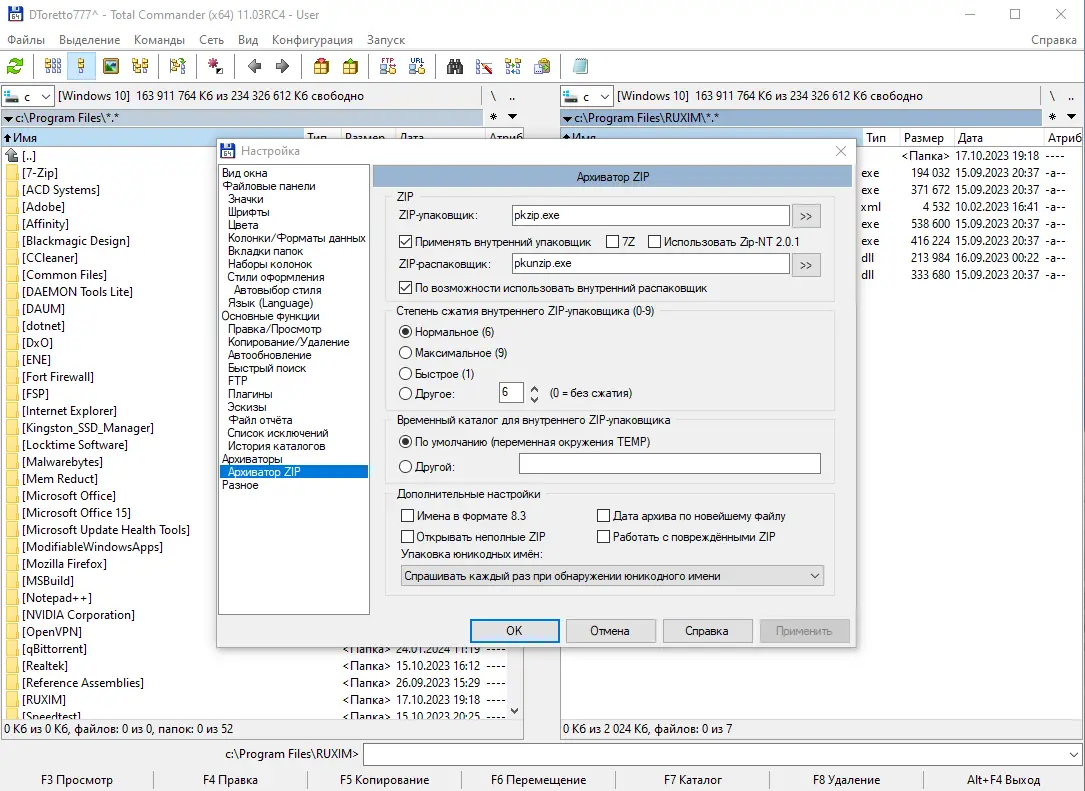Open the Файлы menu

[x=25, y=39]
